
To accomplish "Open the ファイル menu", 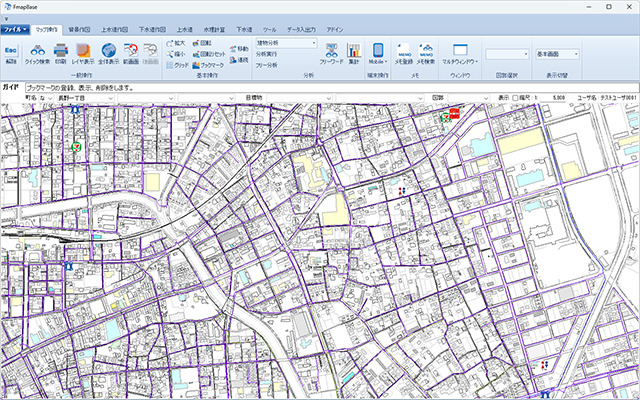I will click(x=13, y=30).
